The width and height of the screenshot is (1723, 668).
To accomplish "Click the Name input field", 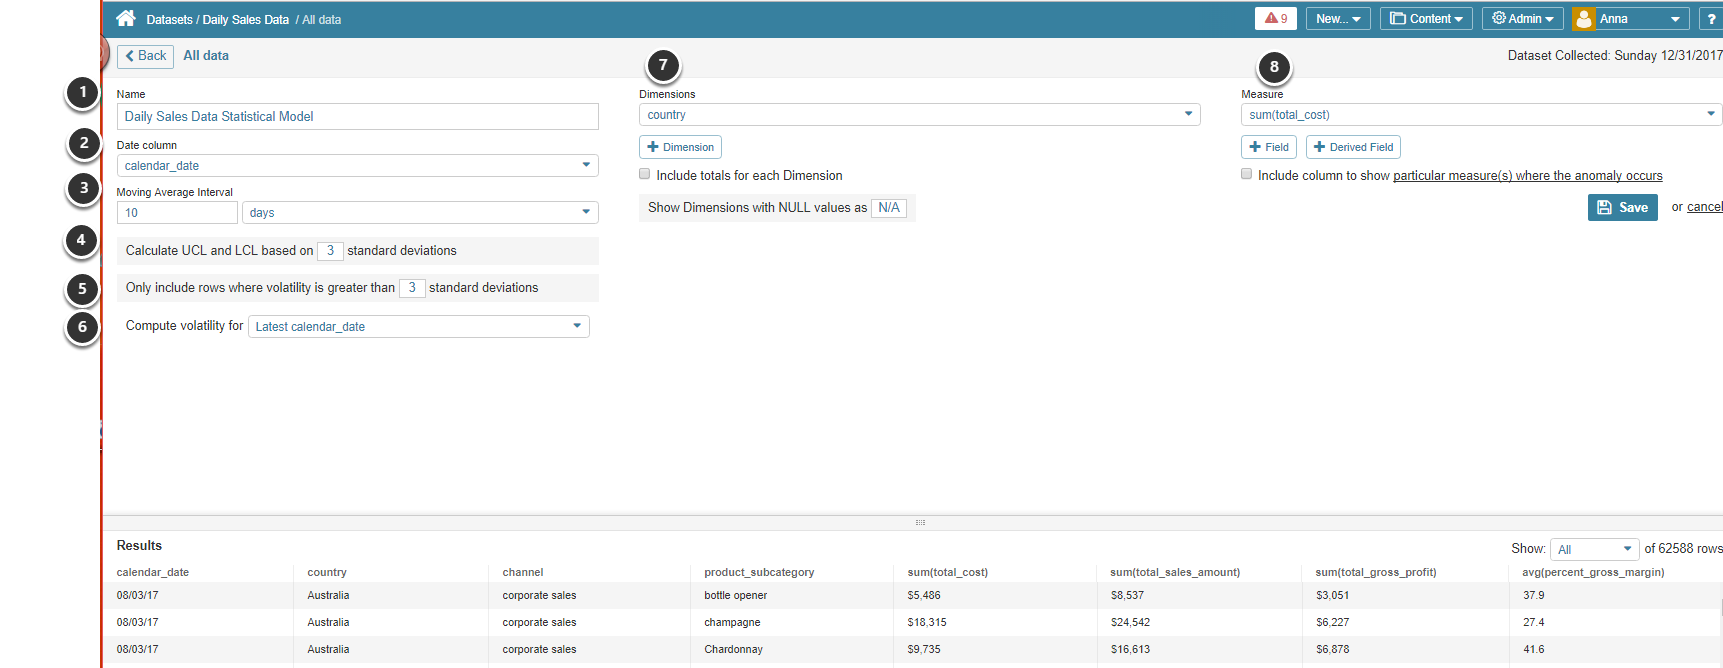I will (357, 117).
